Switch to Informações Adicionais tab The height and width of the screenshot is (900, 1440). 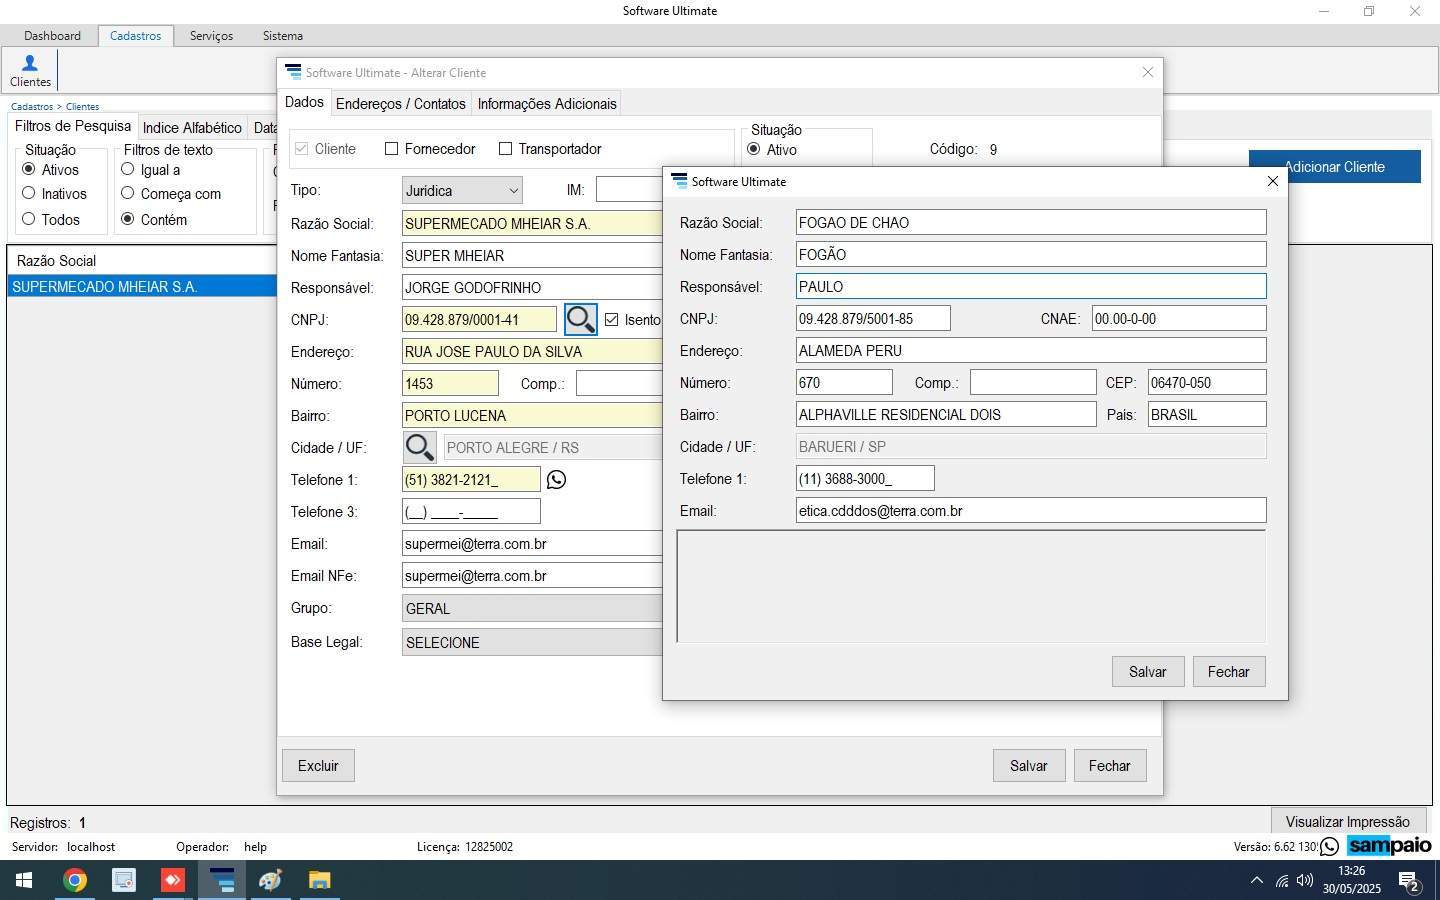547,104
